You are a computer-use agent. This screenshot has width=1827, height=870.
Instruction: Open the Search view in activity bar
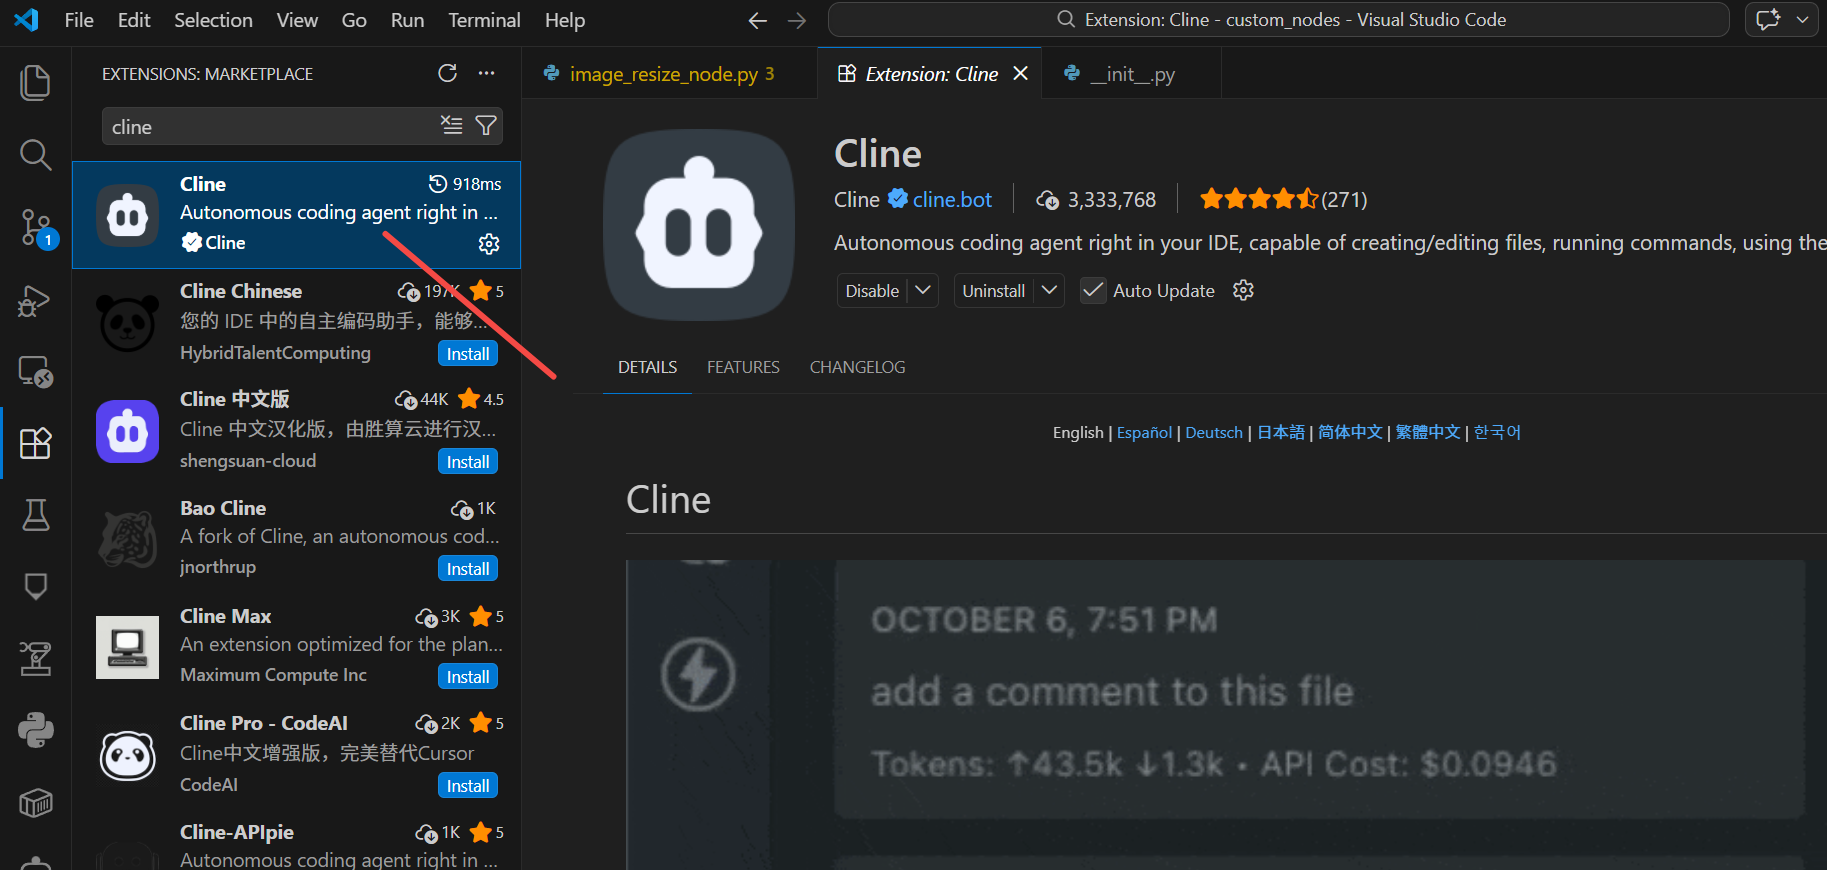pyautogui.click(x=35, y=155)
